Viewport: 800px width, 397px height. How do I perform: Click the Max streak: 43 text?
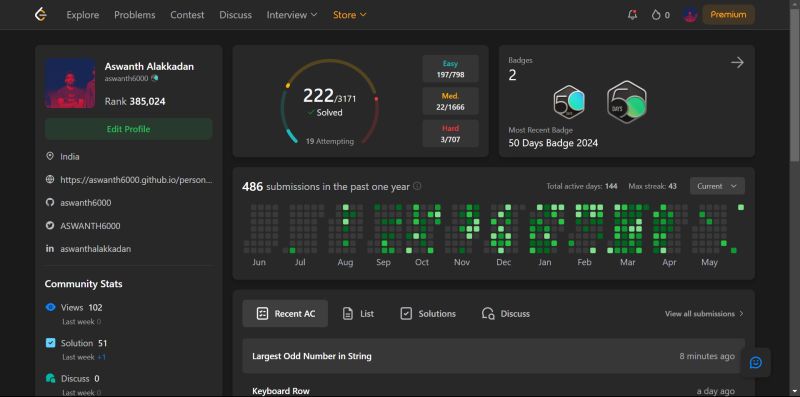[x=653, y=186]
